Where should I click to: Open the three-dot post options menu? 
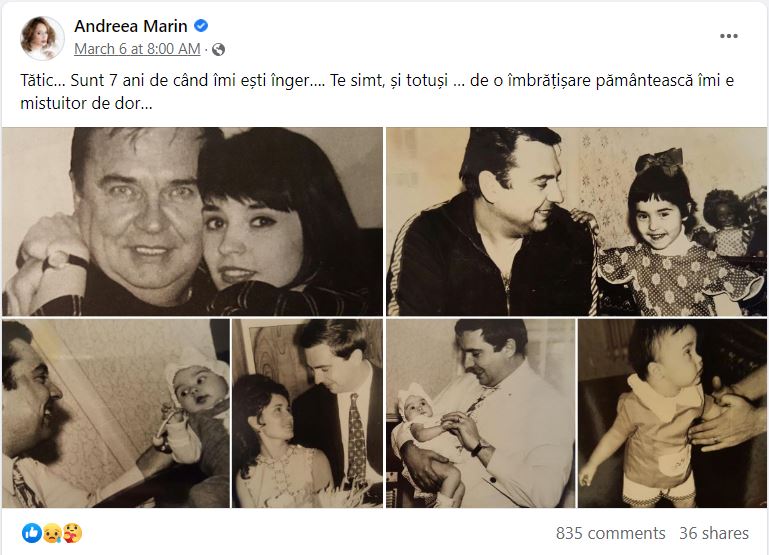pos(729,36)
